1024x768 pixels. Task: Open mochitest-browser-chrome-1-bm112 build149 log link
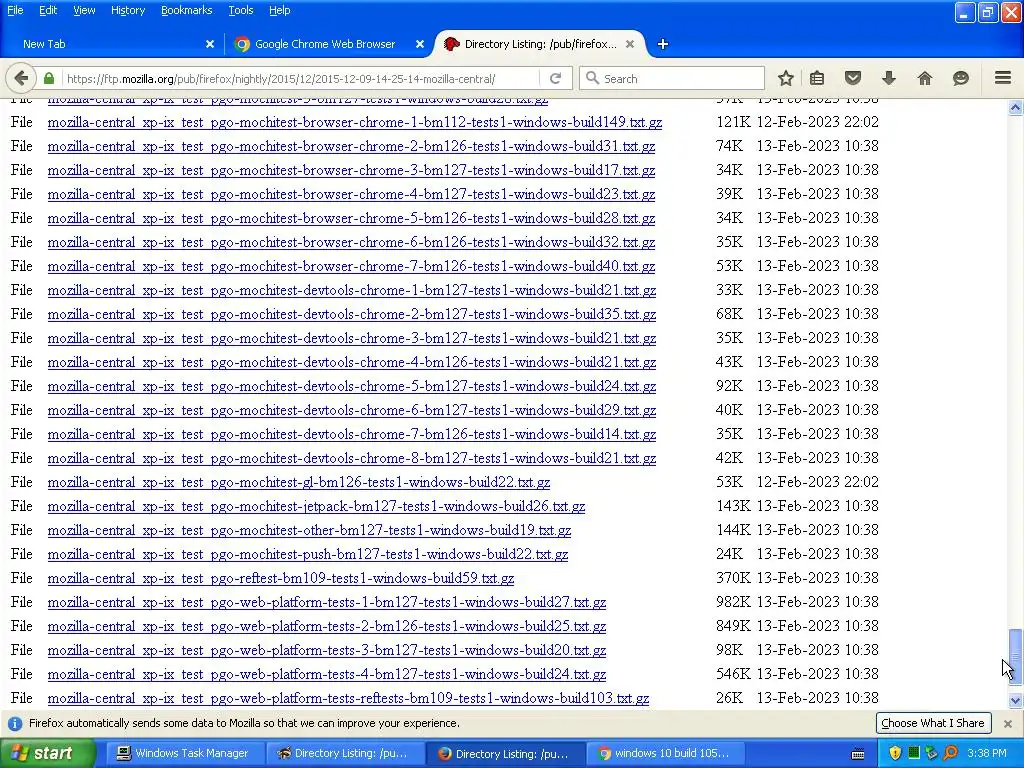click(355, 122)
